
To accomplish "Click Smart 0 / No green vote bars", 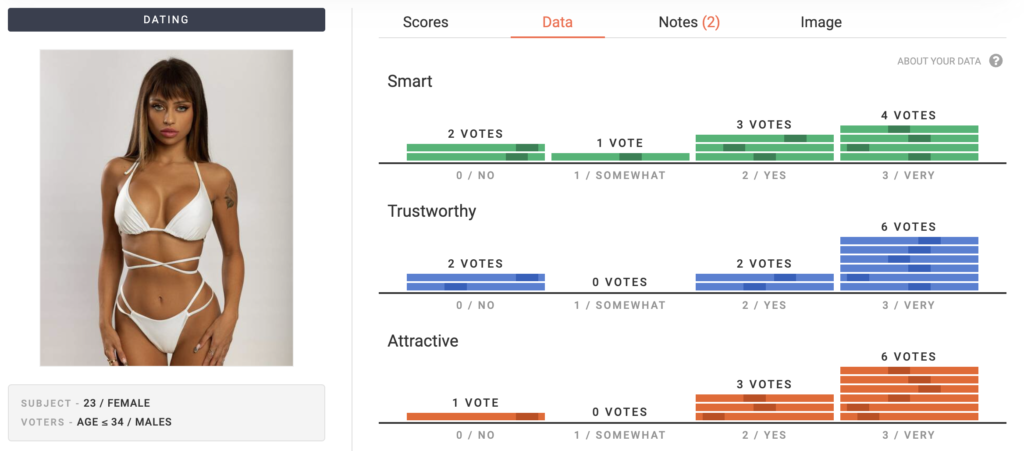I will [476, 152].
